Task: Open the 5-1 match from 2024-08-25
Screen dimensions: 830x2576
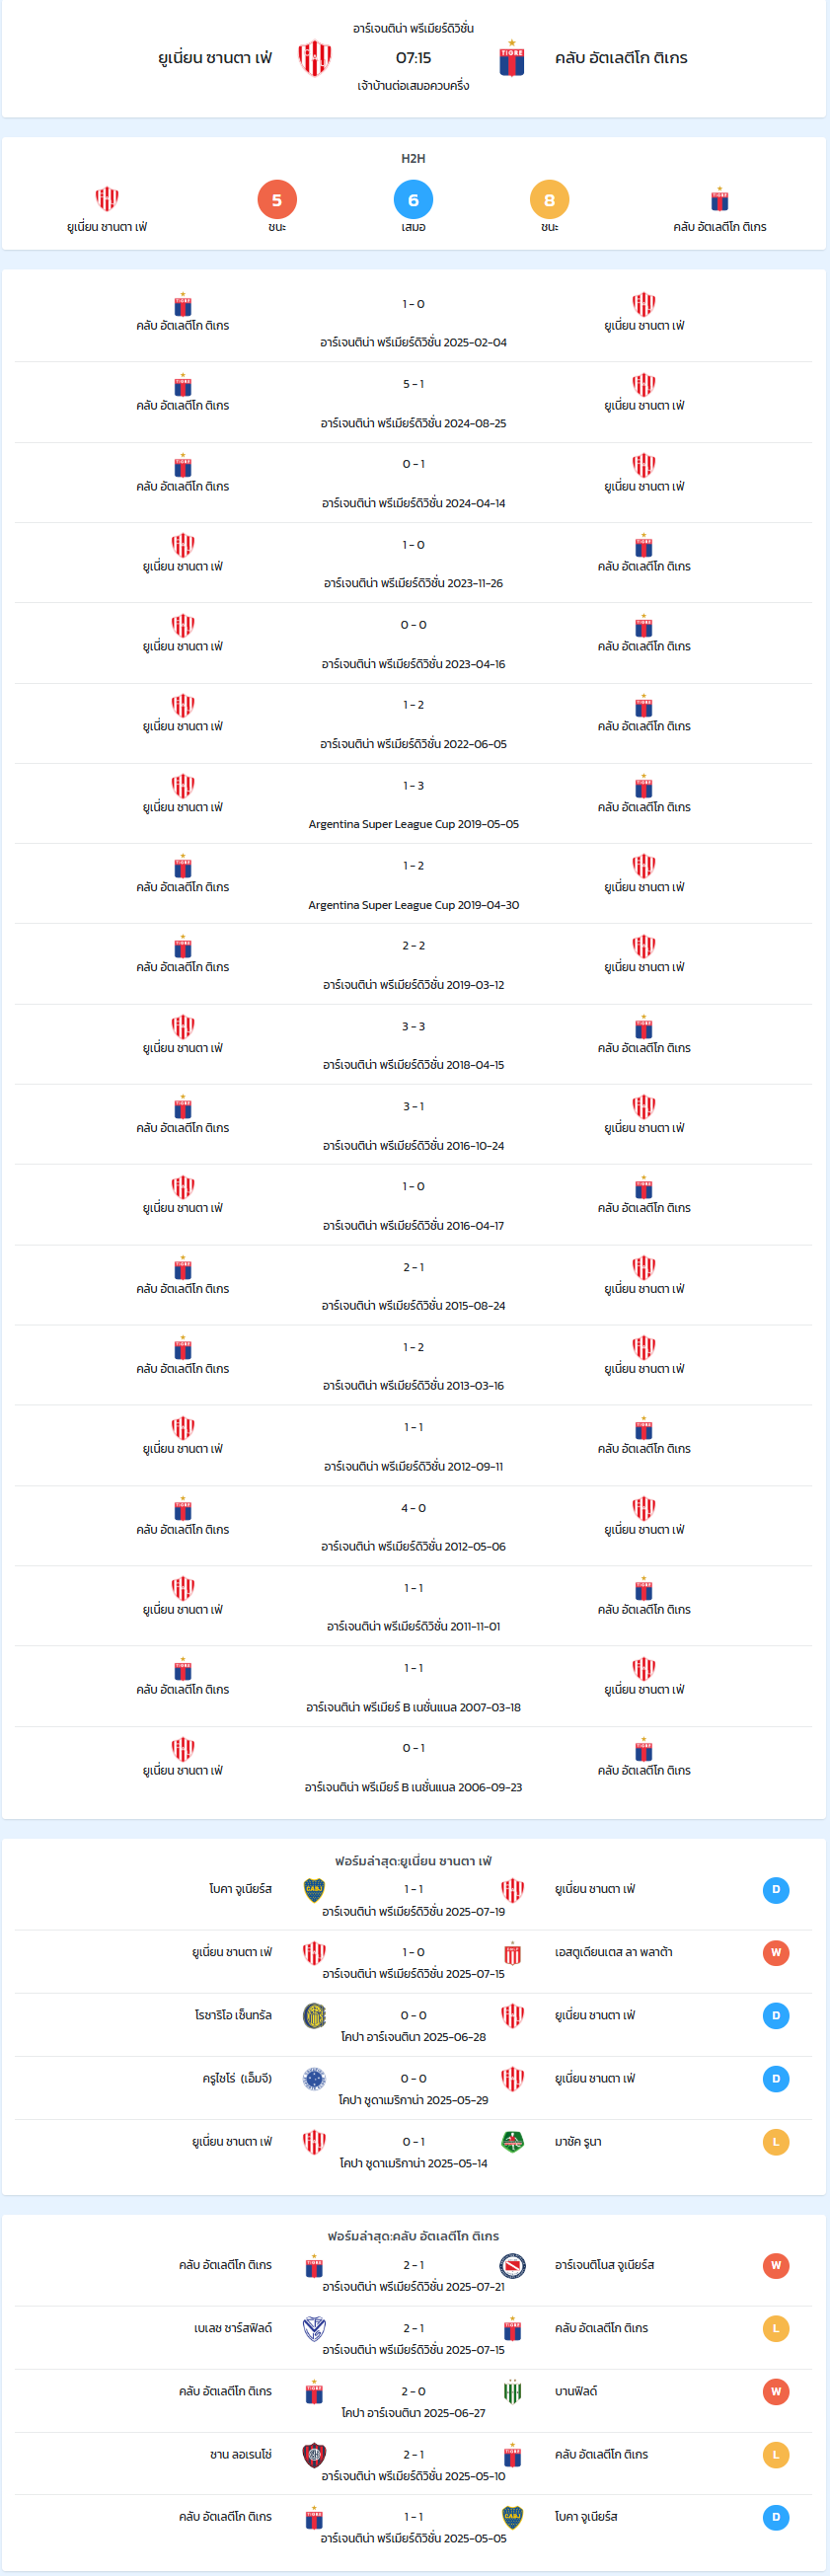Action: (413, 403)
